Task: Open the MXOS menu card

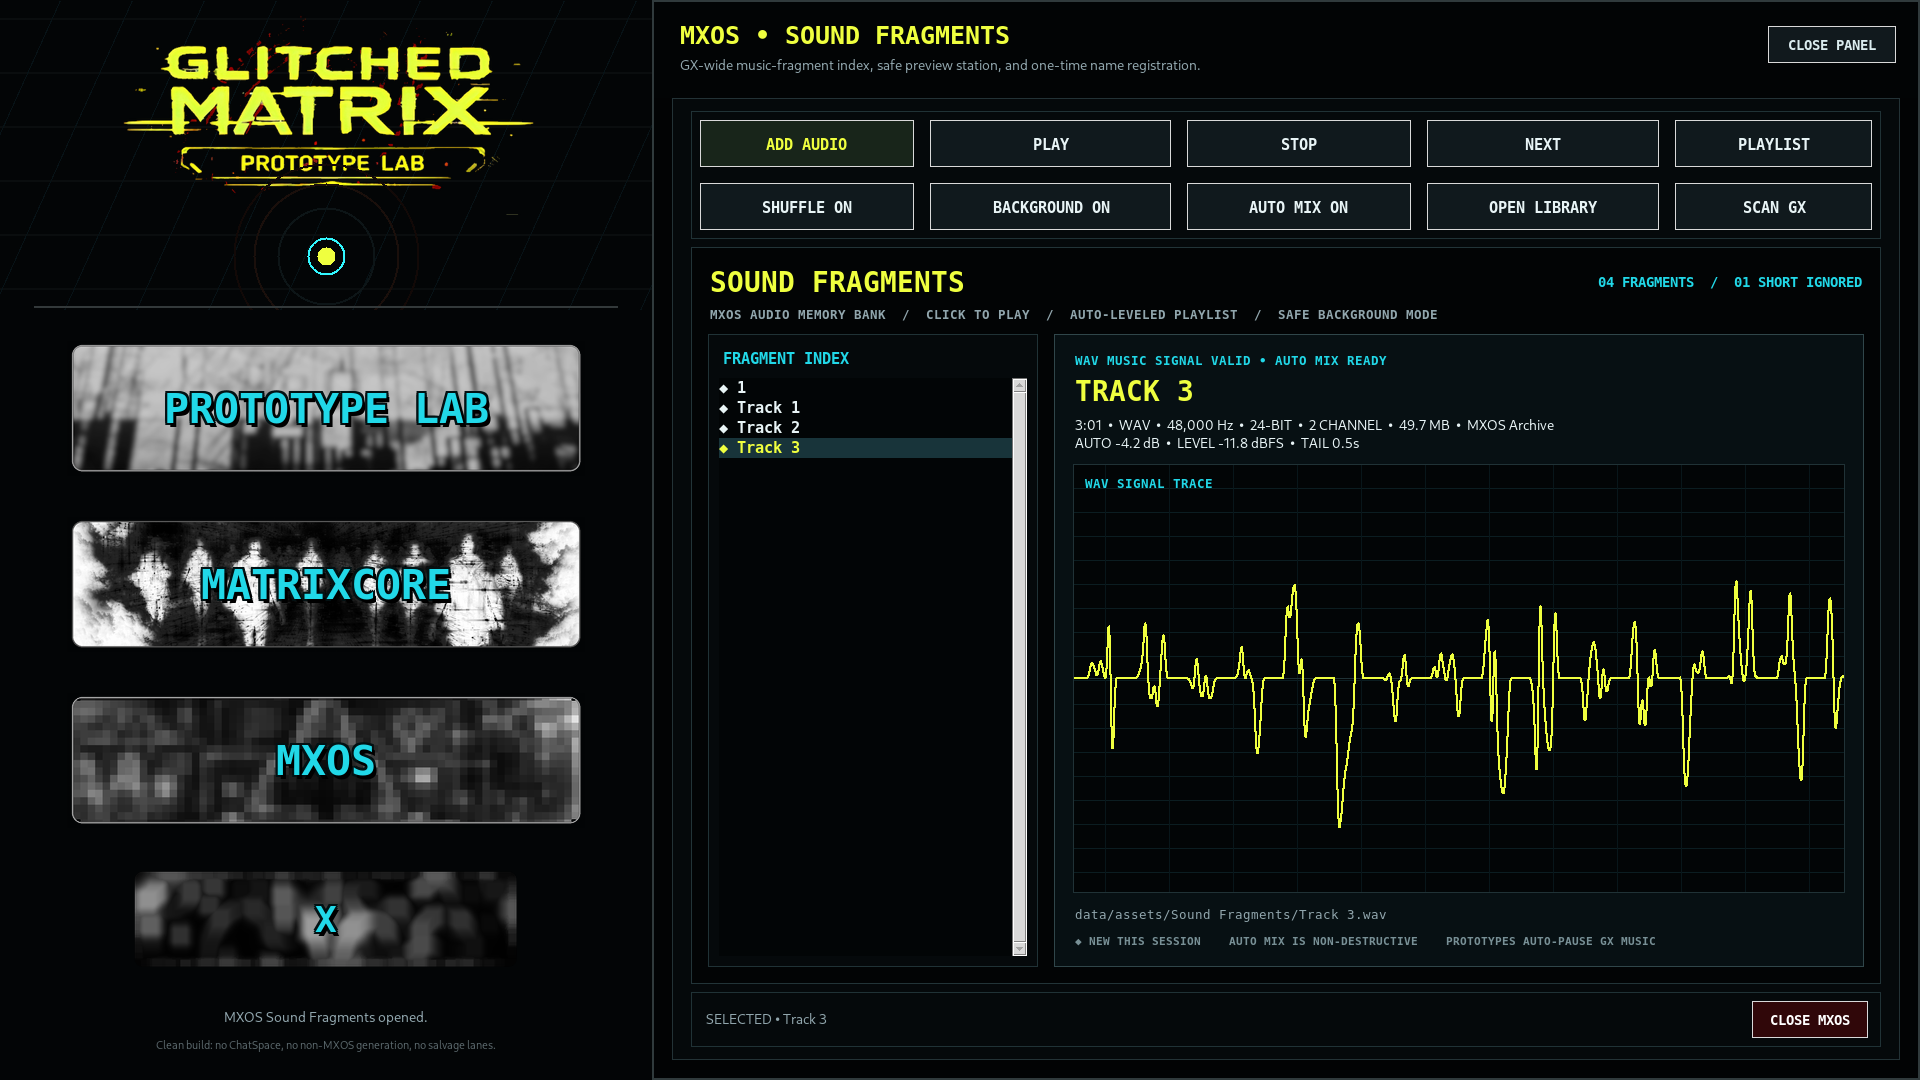Action: tap(326, 760)
